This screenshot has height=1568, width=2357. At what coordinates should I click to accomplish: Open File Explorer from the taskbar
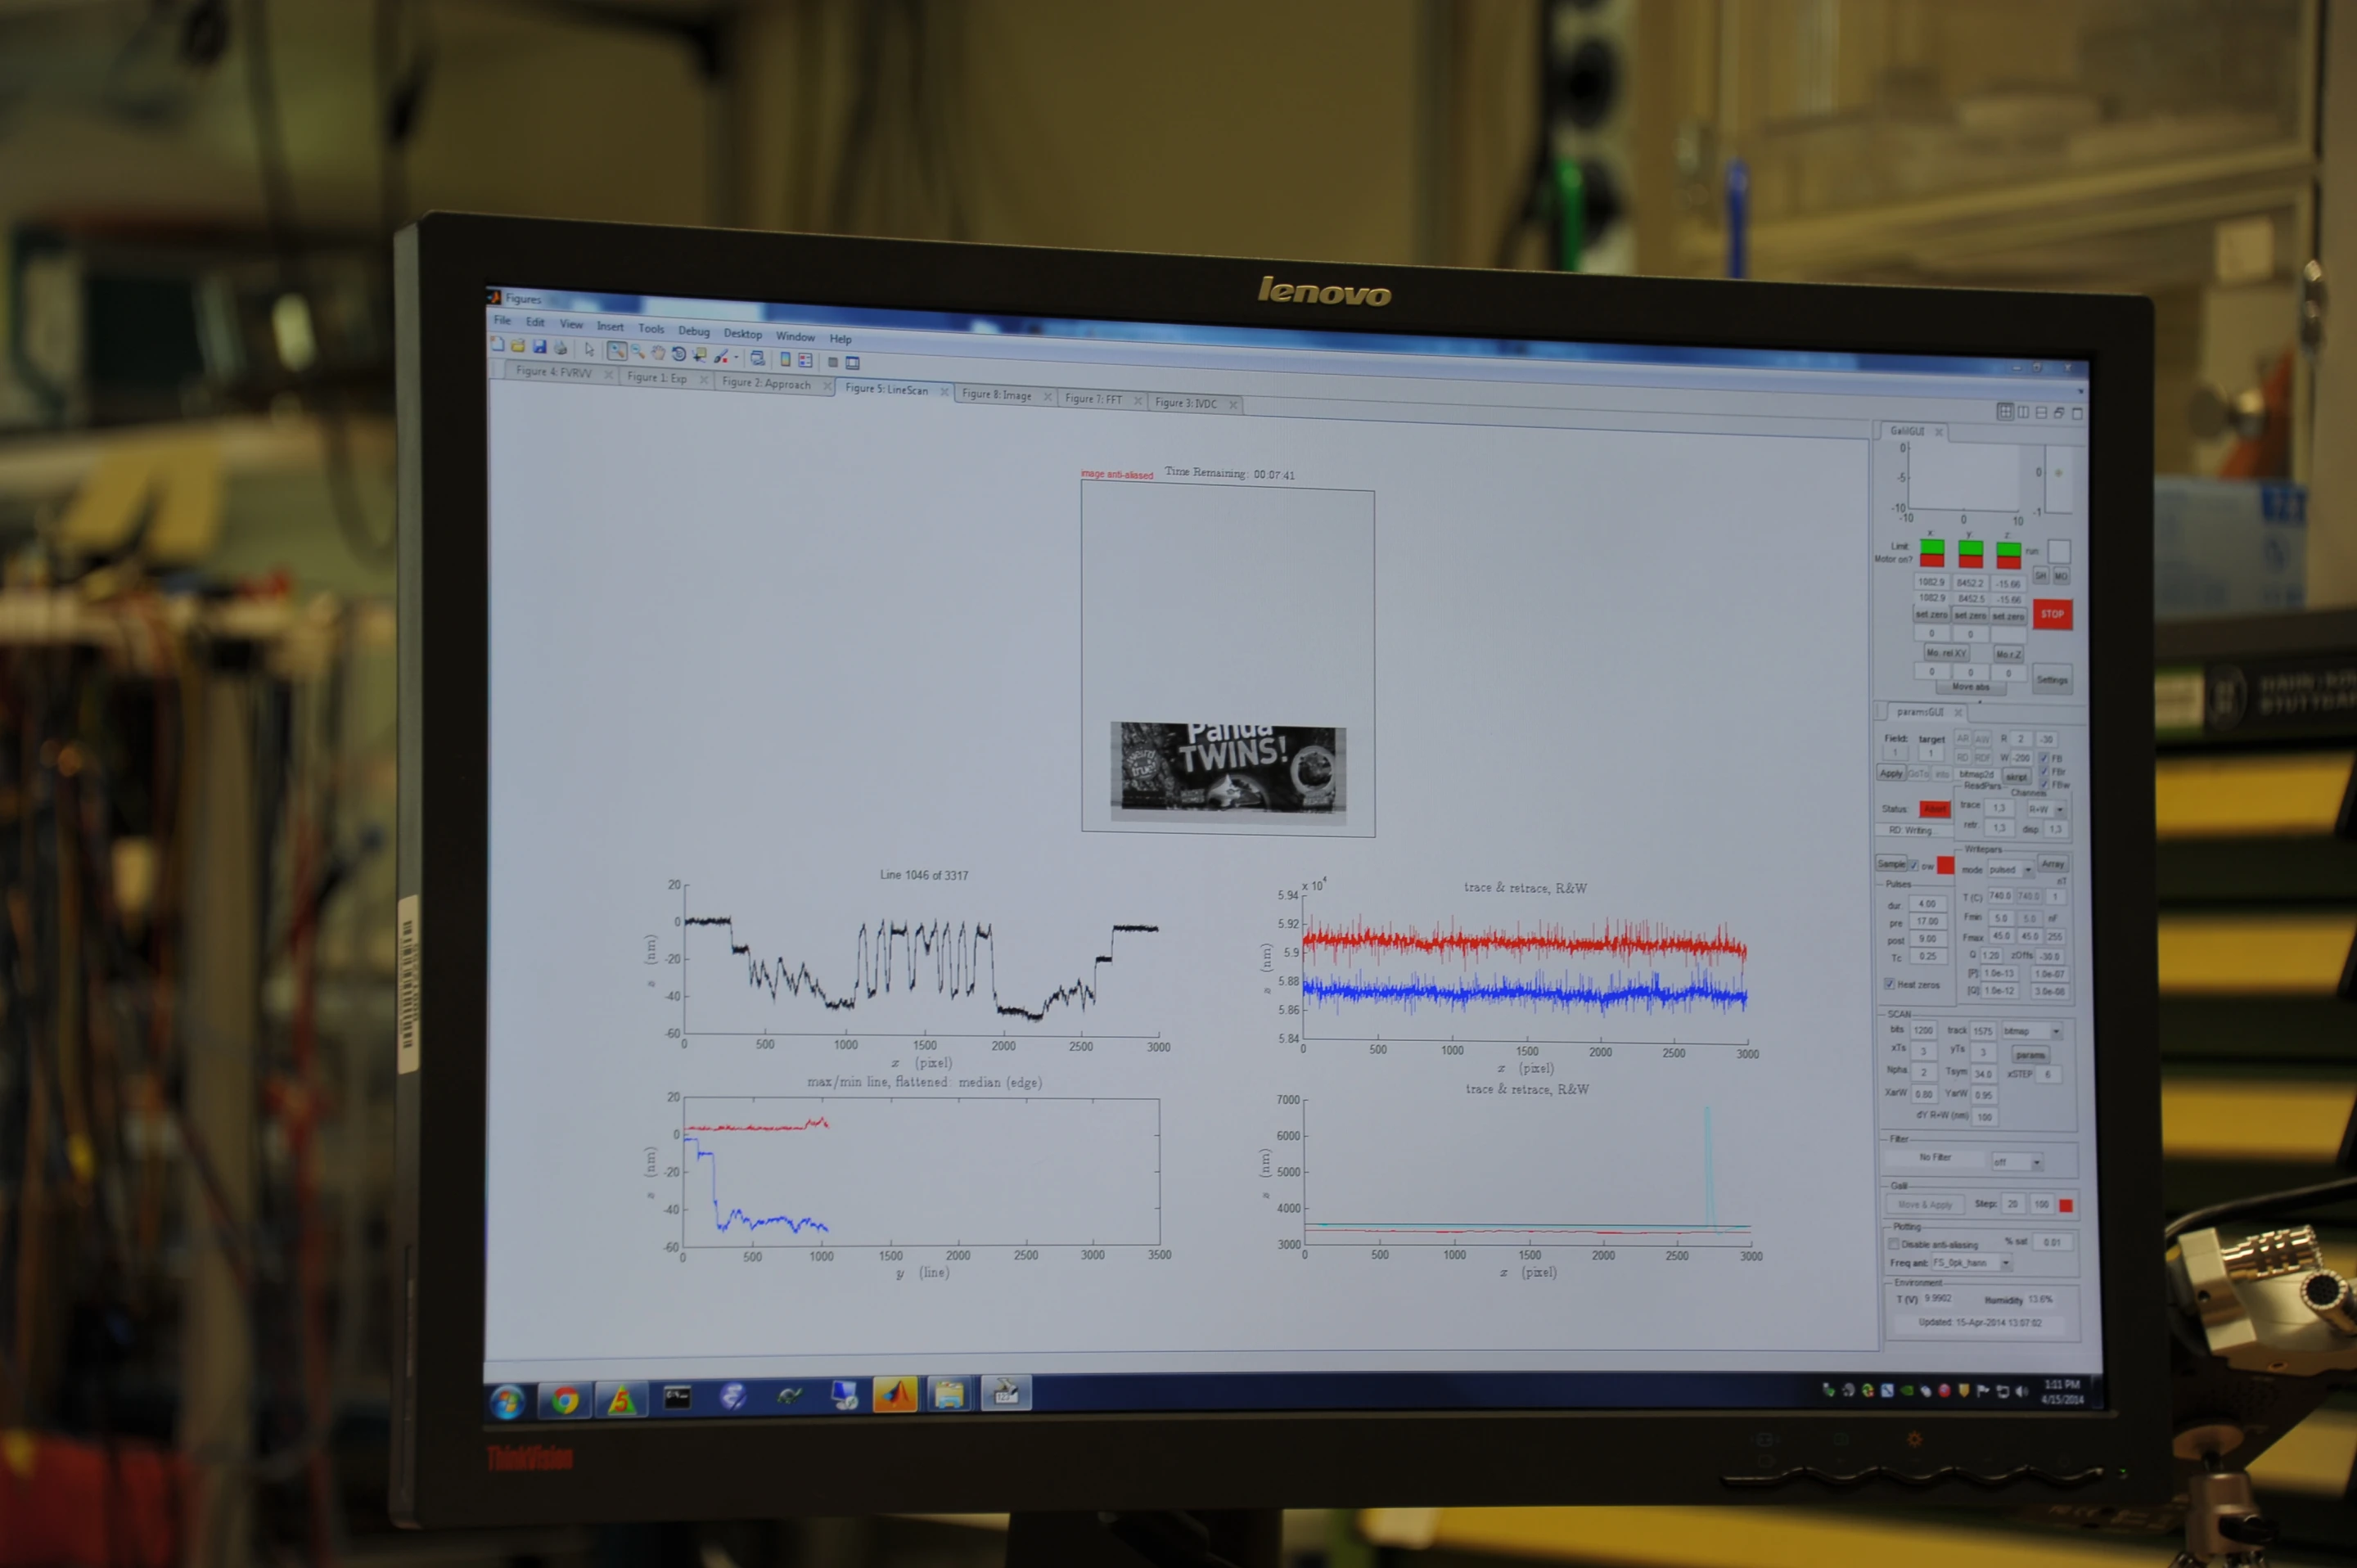949,1393
